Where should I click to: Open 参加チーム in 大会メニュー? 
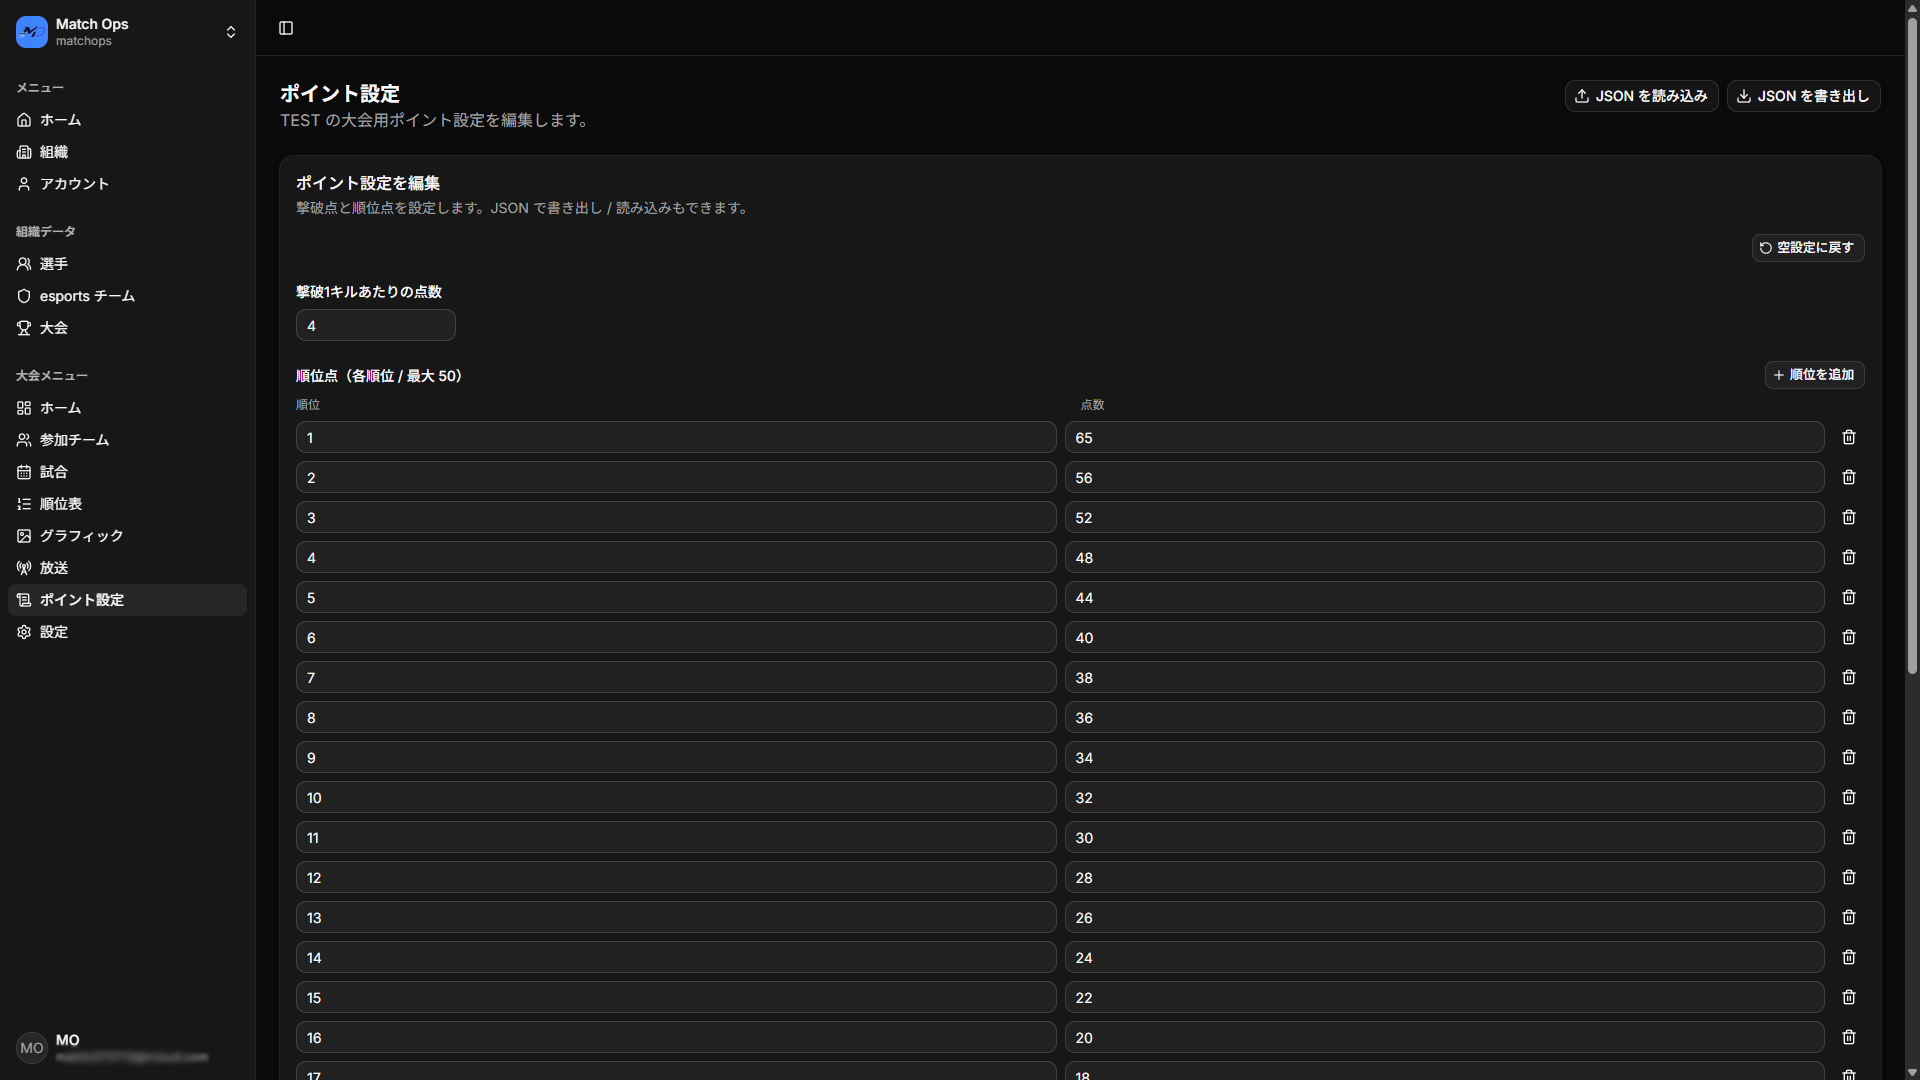pos(127,440)
